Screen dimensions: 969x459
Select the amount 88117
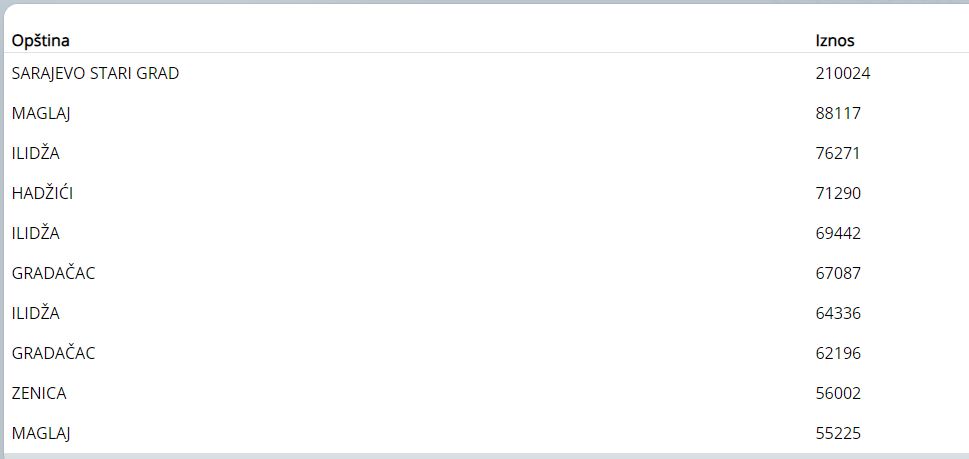(838, 113)
